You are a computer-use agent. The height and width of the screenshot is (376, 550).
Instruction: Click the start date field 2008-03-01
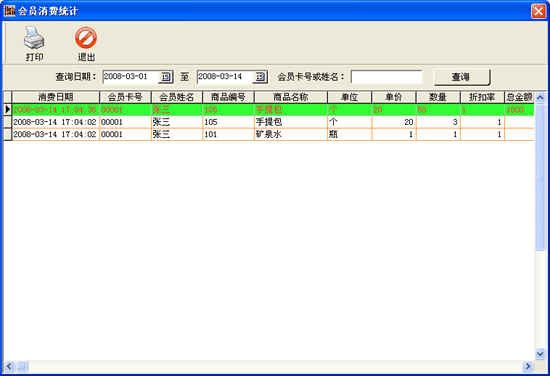pyautogui.click(x=130, y=77)
